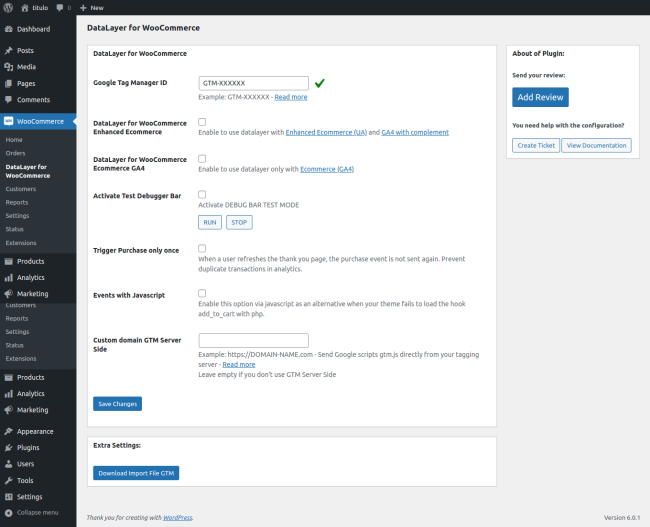Open the WordPress footer link
Screen dimensions: 650x527
click(x=177, y=517)
